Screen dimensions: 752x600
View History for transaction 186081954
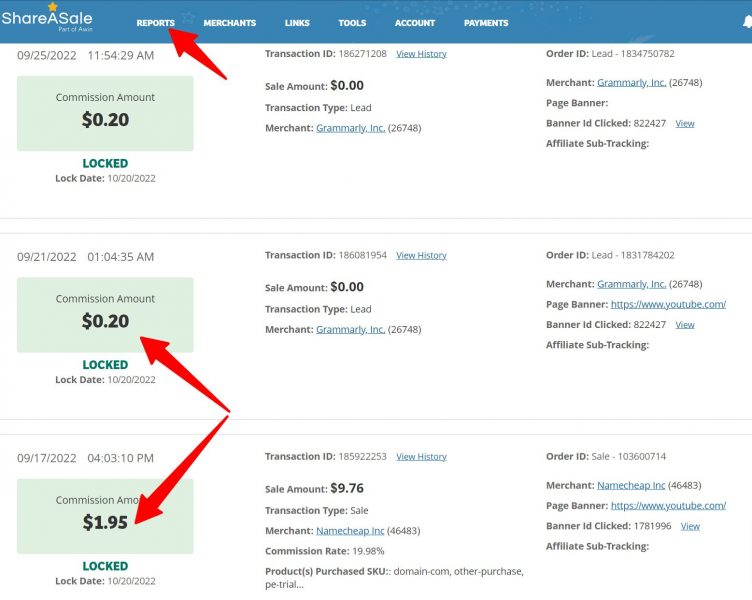click(x=421, y=255)
